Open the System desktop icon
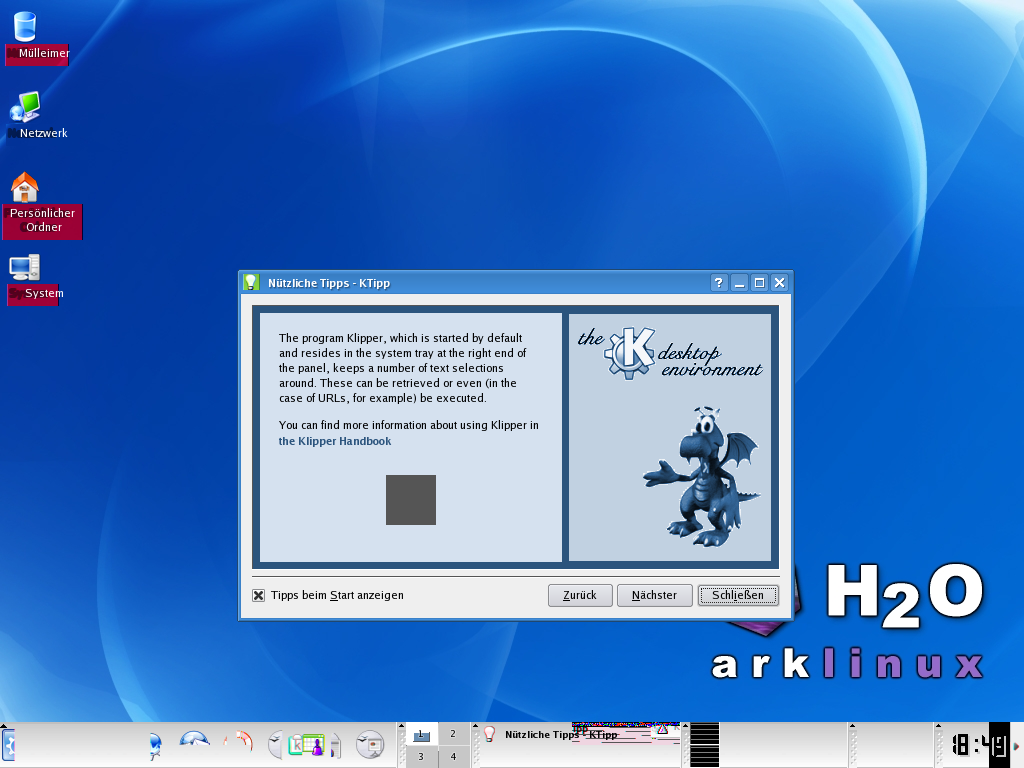This screenshot has width=1024, height=768. [24, 268]
